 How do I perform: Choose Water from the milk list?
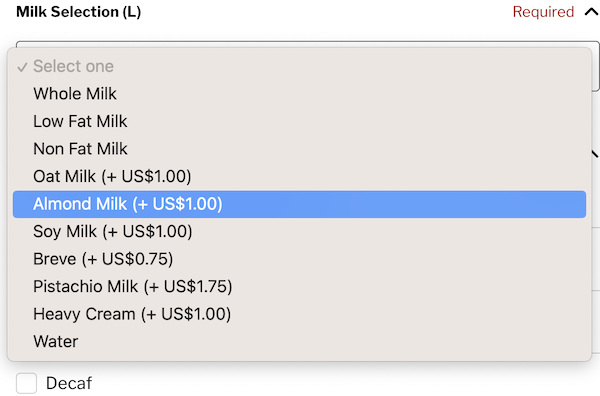pos(299,342)
